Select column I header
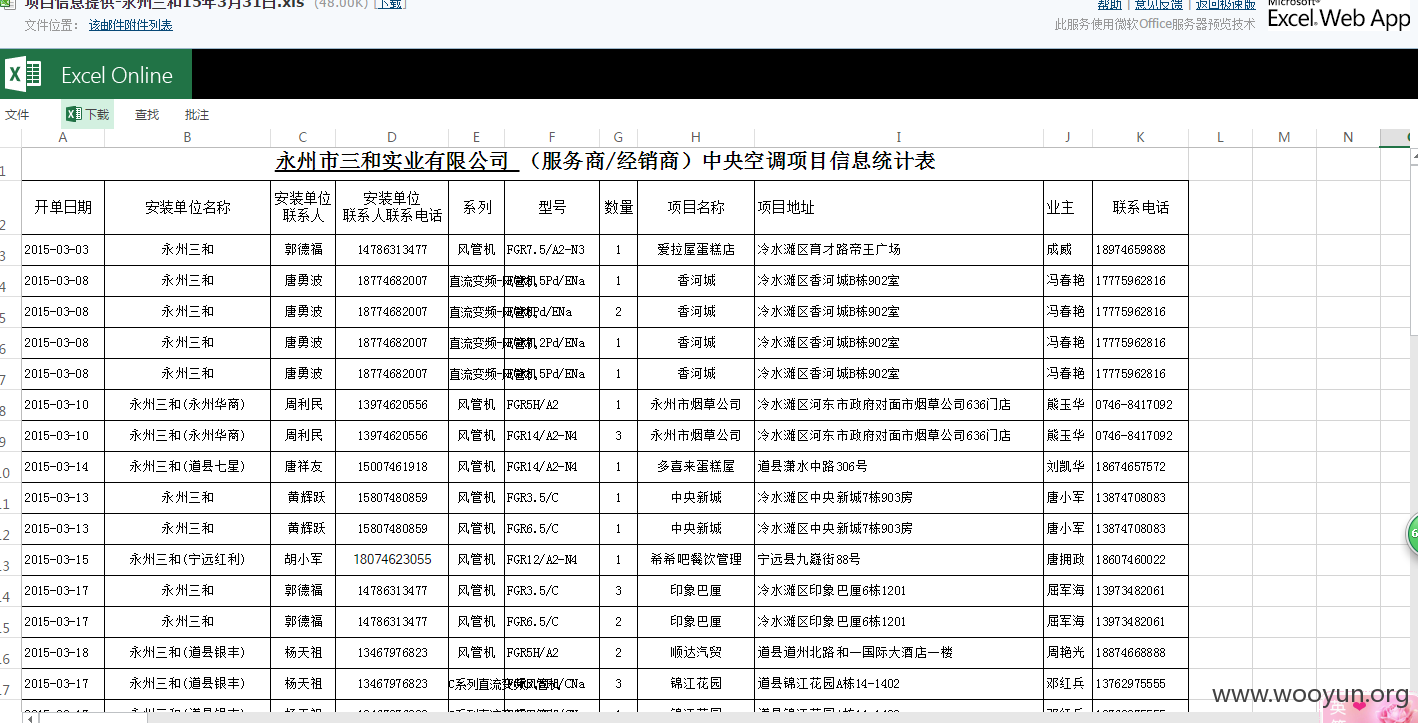This screenshot has width=1418, height=723. (899, 137)
